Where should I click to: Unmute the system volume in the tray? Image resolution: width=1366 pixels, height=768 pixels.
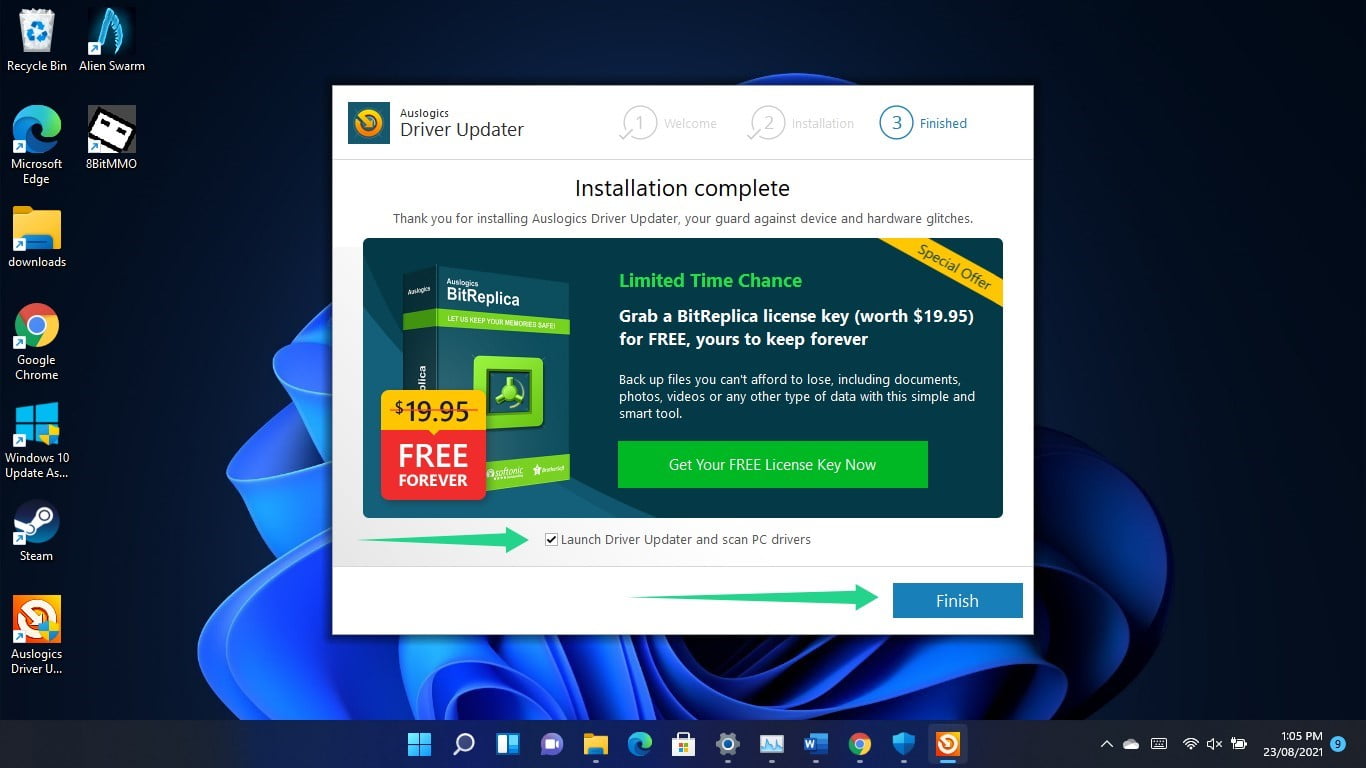[x=1213, y=744]
